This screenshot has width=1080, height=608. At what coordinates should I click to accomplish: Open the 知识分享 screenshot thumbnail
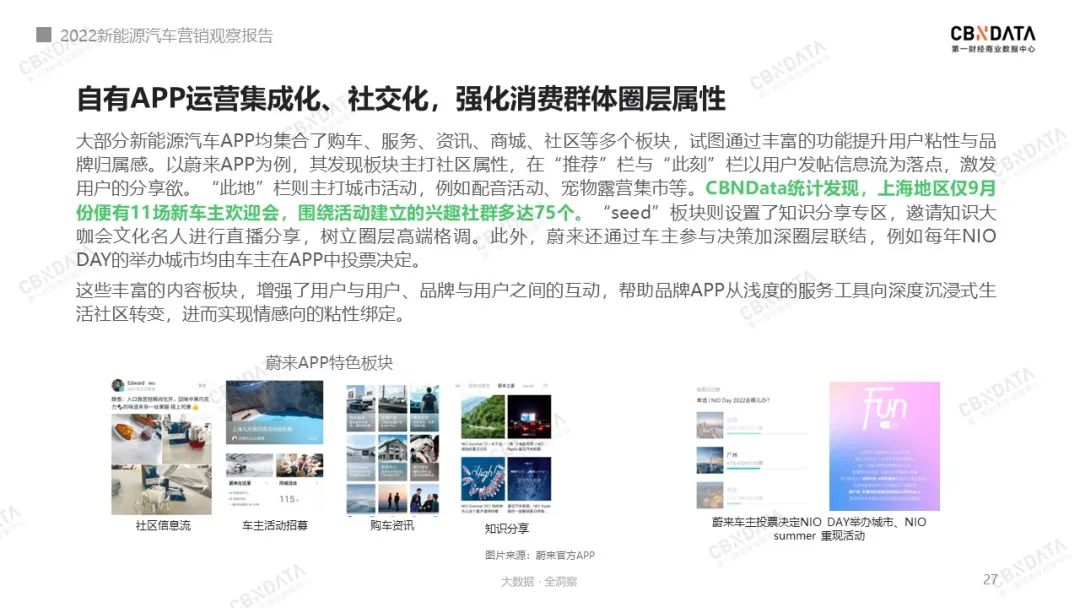(506, 449)
